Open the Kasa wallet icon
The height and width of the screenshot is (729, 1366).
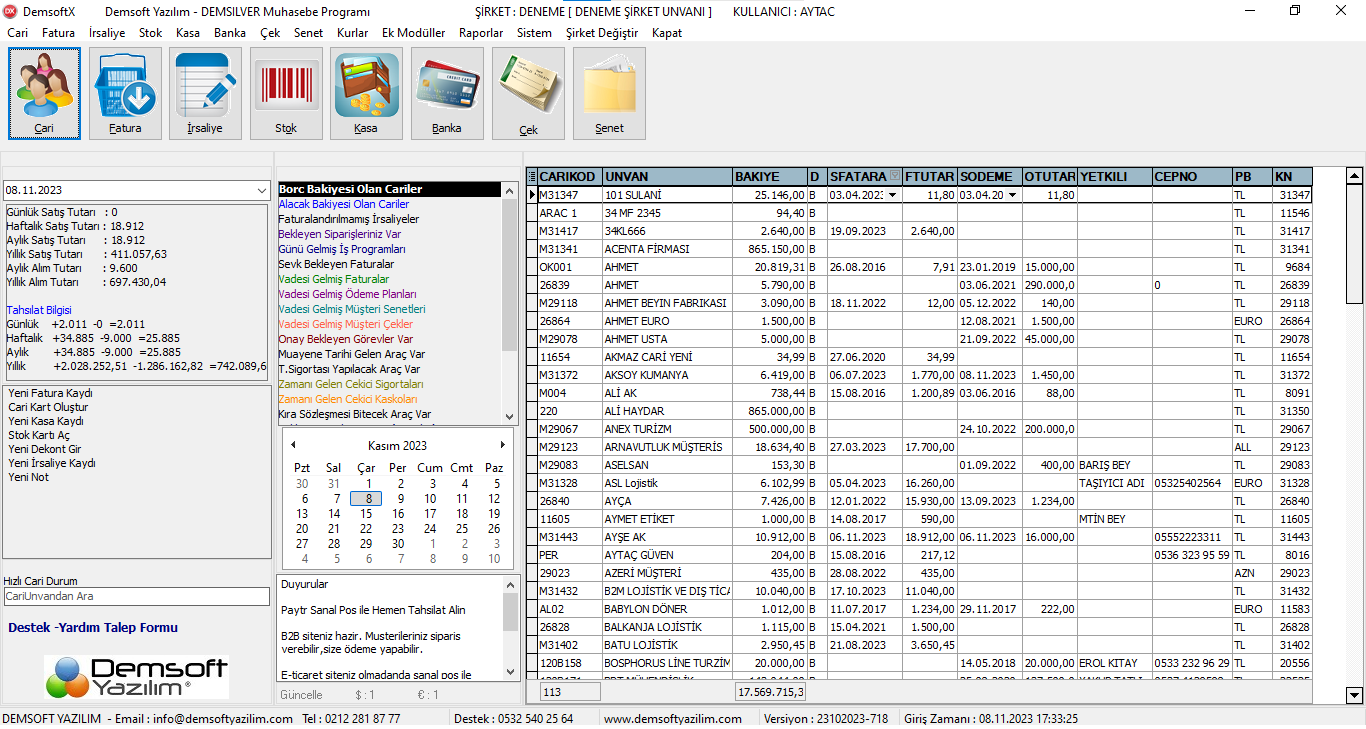pyautogui.click(x=366, y=93)
